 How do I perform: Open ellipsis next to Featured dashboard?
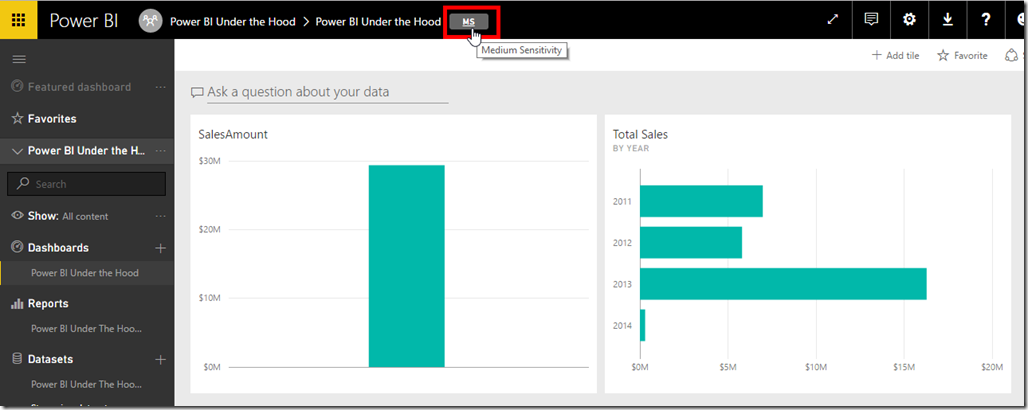coord(161,87)
